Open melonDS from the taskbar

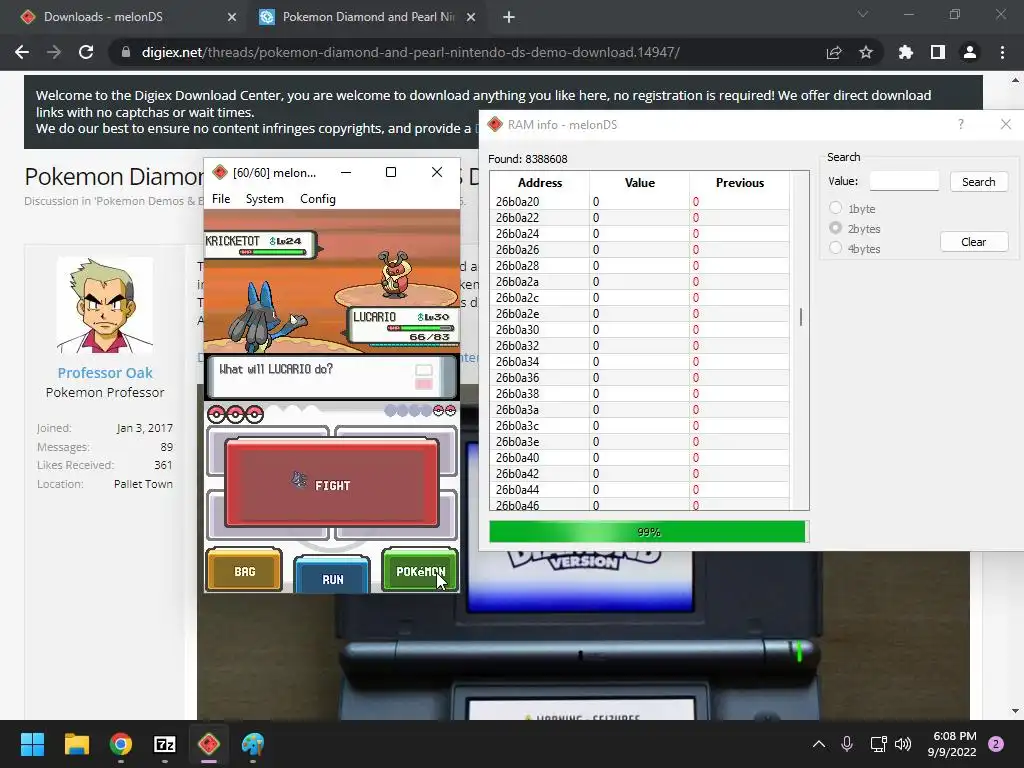[x=209, y=744]
